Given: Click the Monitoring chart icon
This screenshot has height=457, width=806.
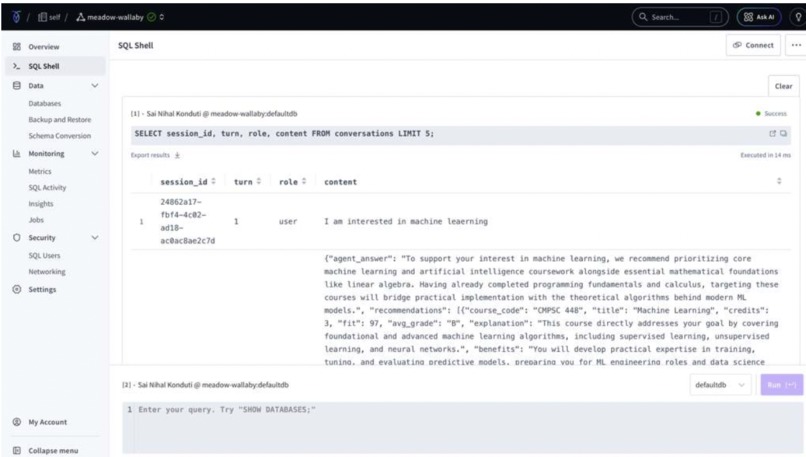Looking at the screenshot, I should click(x=16, y=154).
